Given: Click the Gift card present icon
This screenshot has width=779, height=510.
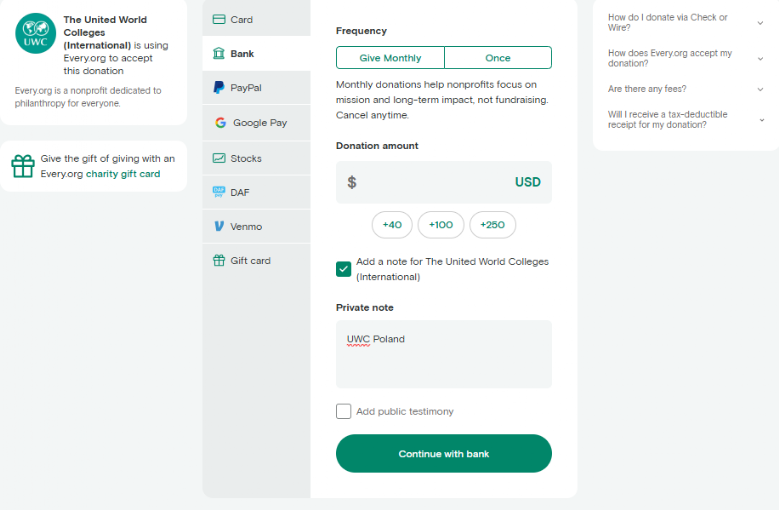Looking at the screenshot, I should pyautogui.click(x=219, y=260).
